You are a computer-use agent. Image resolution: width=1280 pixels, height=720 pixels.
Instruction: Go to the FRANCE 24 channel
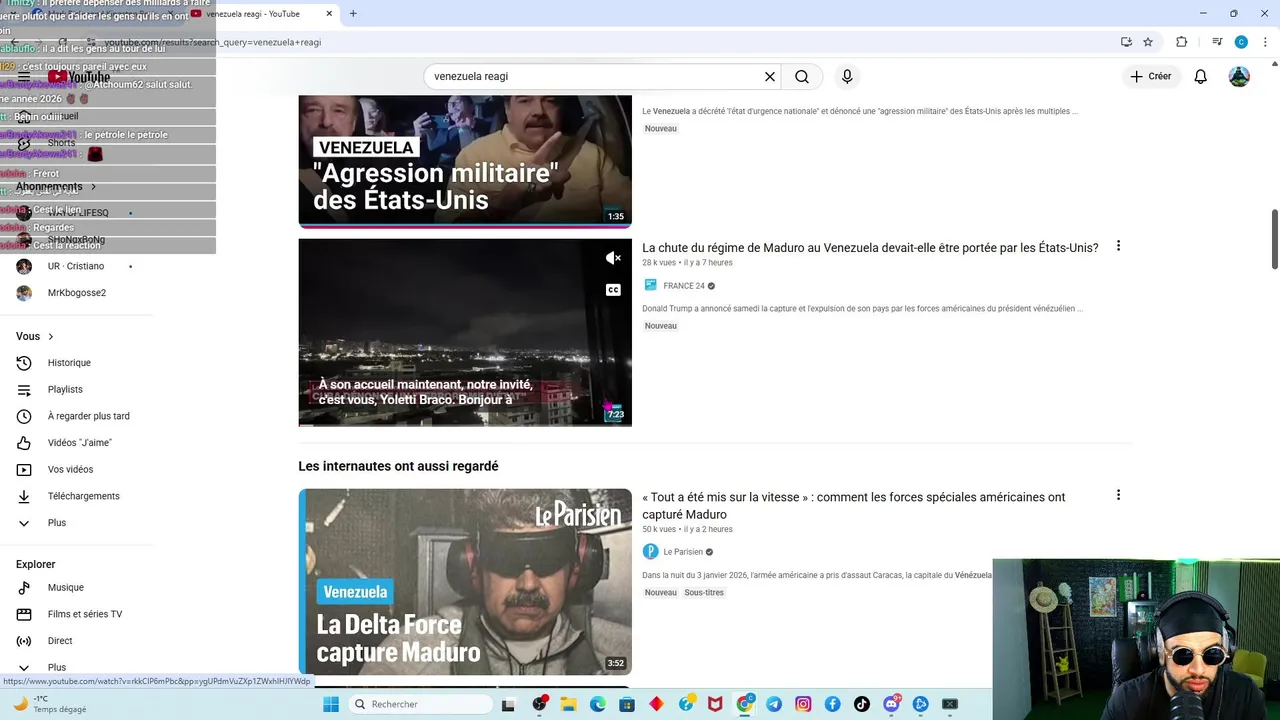click(685, 286)
